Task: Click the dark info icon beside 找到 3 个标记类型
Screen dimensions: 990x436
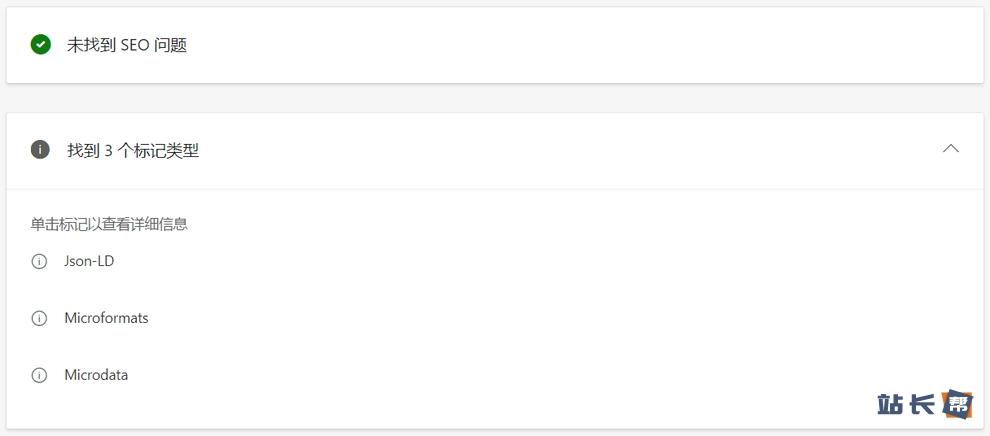Action: click(41, 150)
